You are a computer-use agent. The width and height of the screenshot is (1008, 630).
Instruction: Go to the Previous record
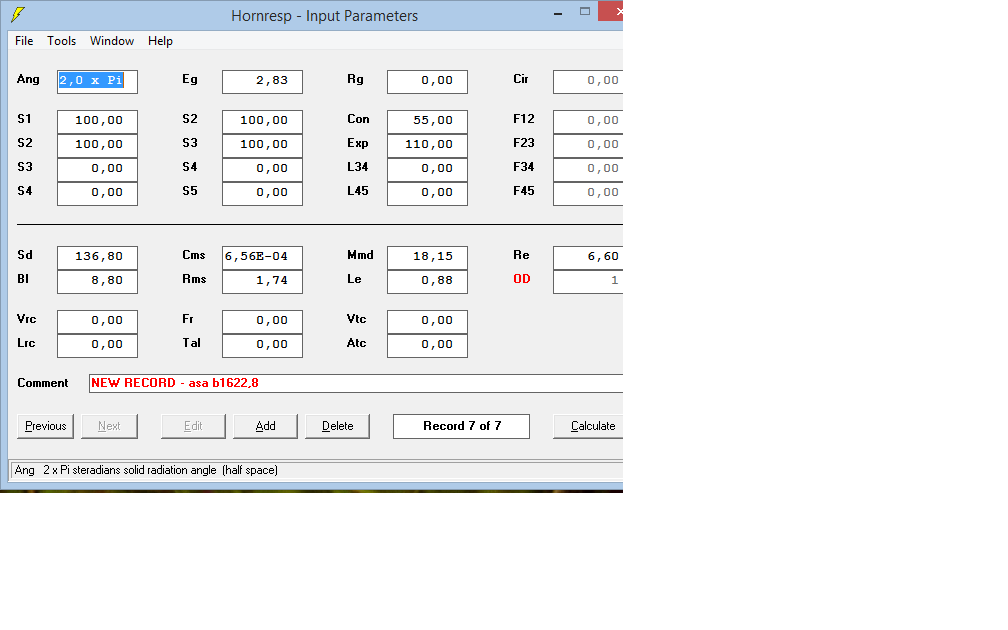click(45, 426)
